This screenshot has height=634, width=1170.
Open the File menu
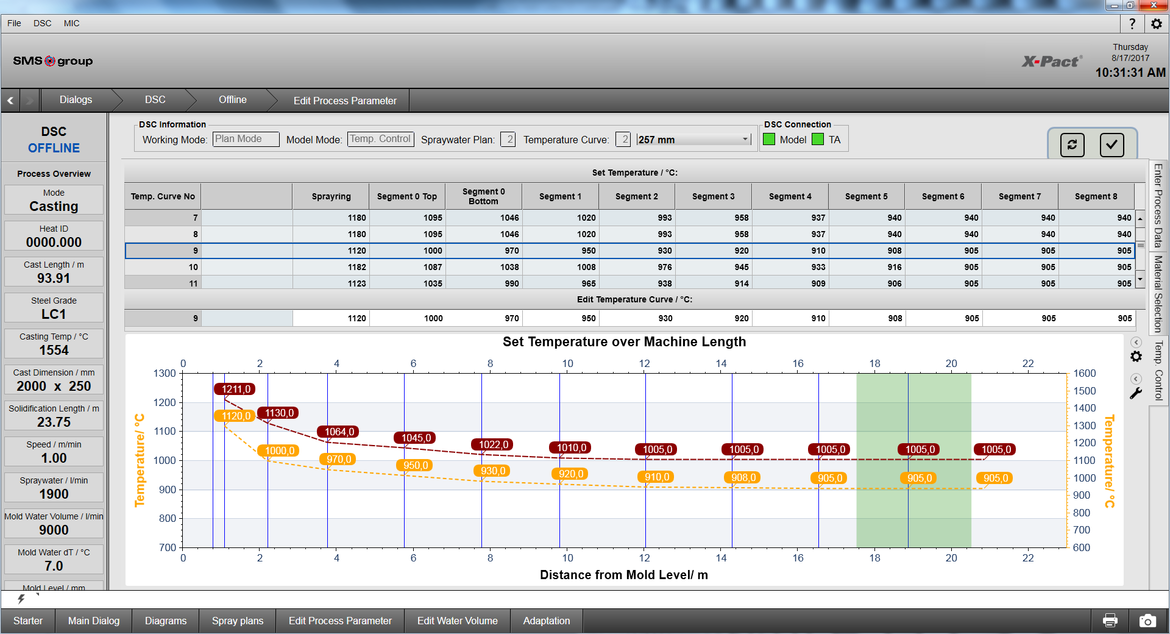pyautogui.click(x=14, y=23)
